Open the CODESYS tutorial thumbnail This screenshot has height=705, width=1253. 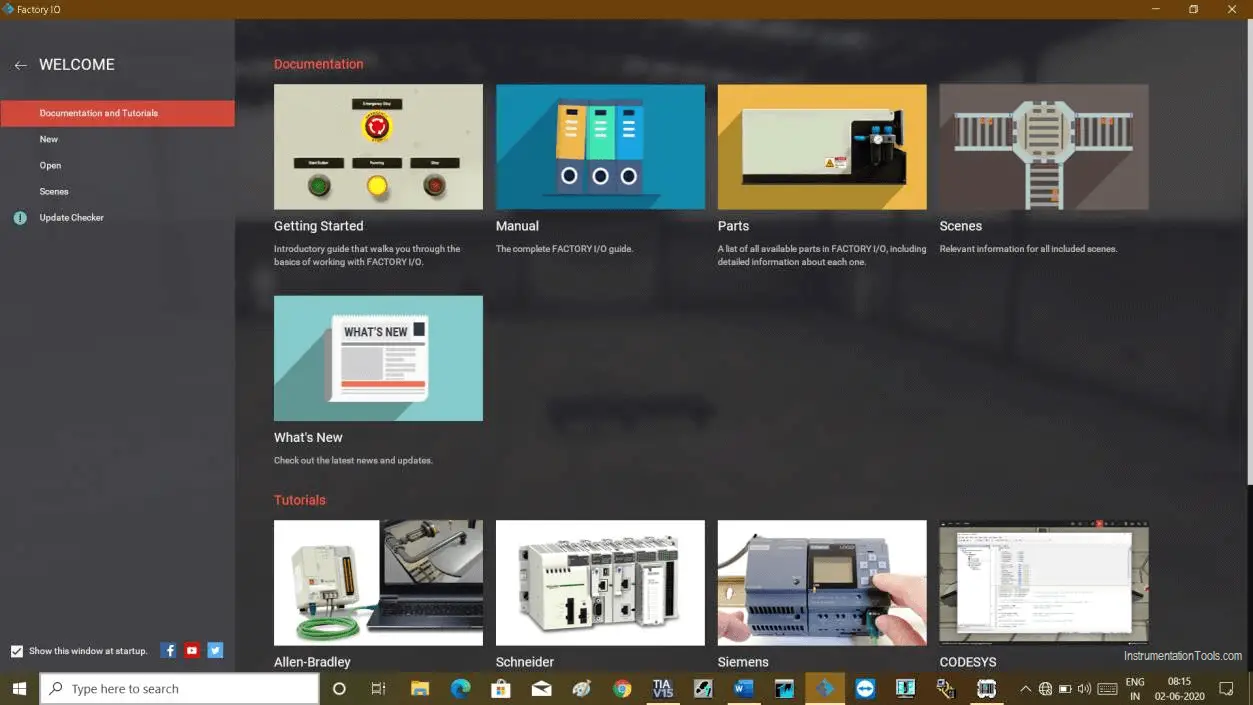1044,583
